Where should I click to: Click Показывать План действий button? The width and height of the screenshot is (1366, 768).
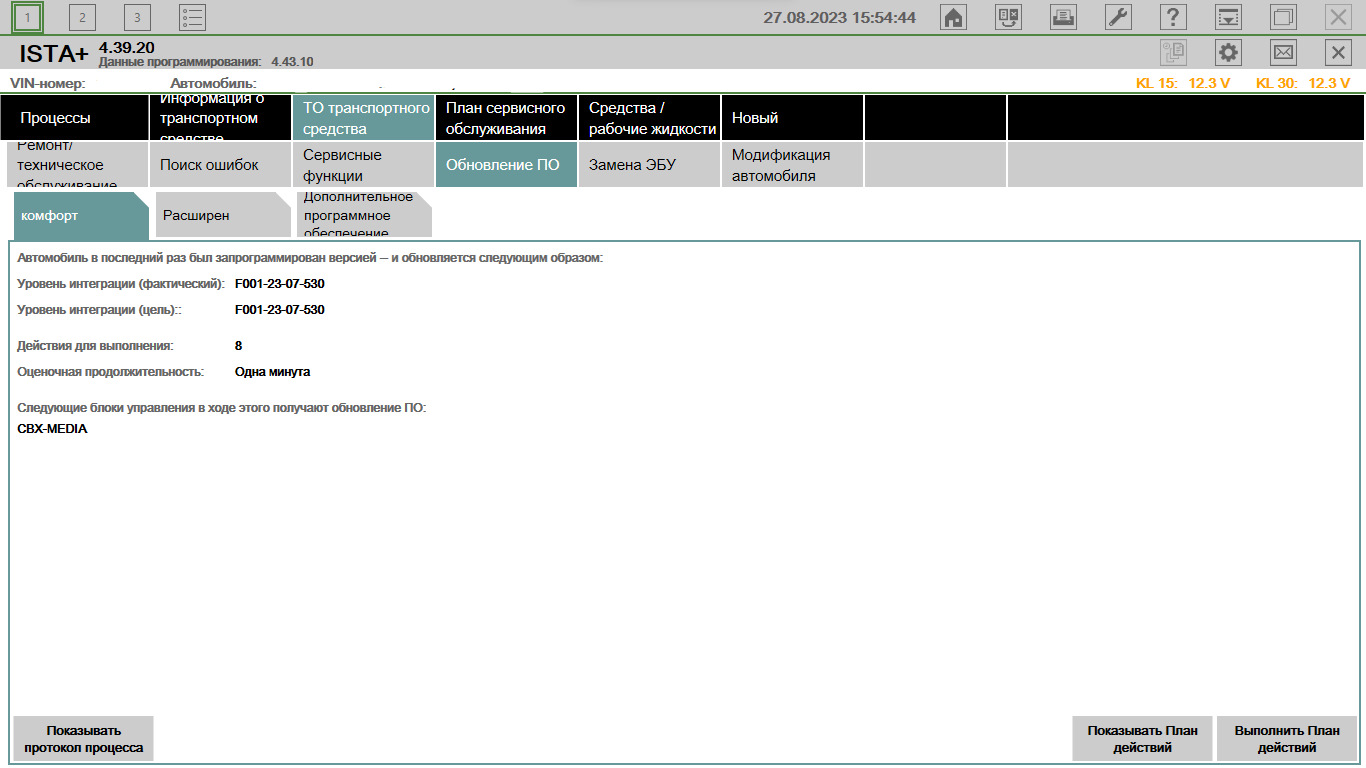(x=1142, y=739)
